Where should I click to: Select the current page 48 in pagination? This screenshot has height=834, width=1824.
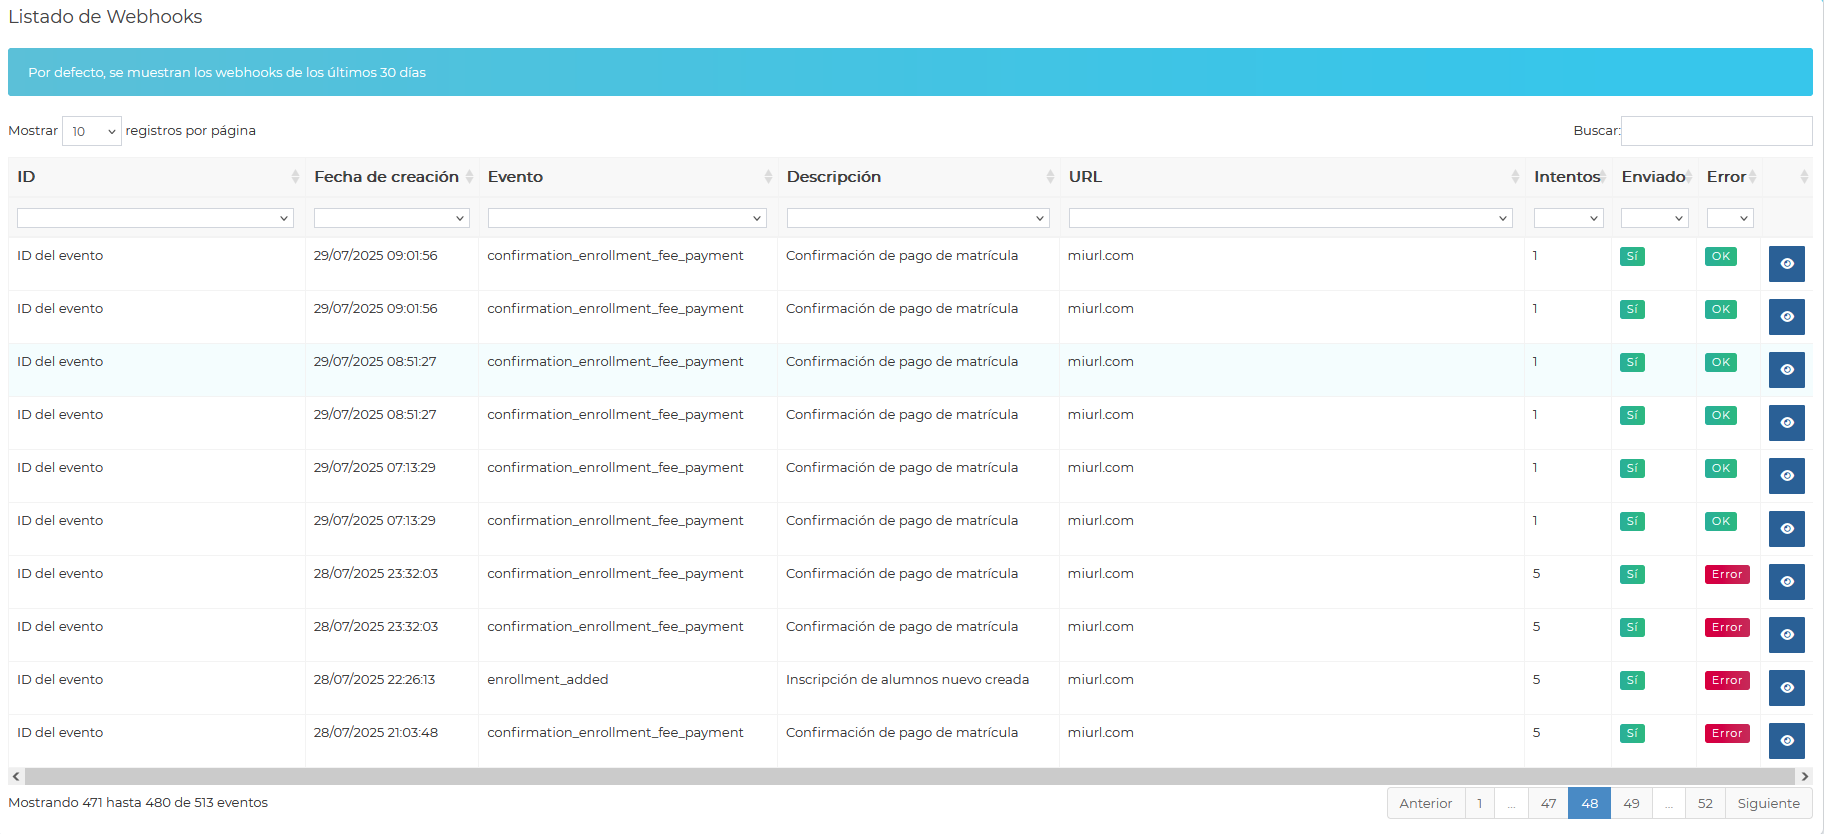[1590, 803]
